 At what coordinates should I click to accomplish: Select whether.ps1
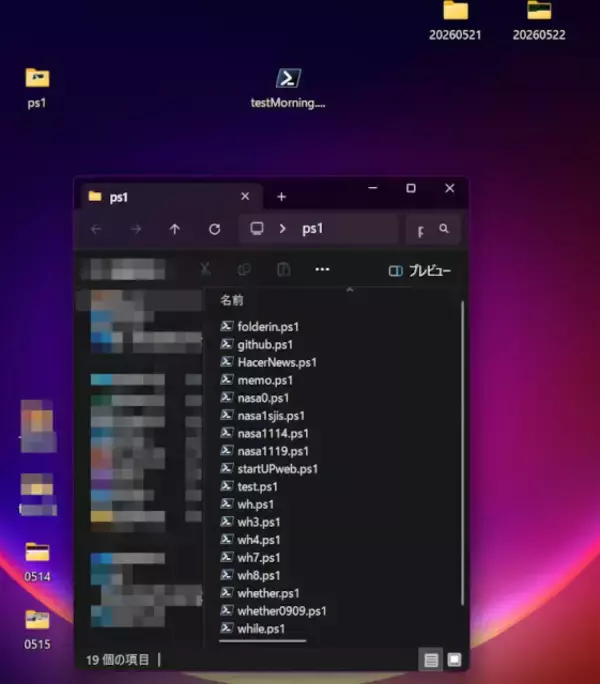click(x=260, y=593)
